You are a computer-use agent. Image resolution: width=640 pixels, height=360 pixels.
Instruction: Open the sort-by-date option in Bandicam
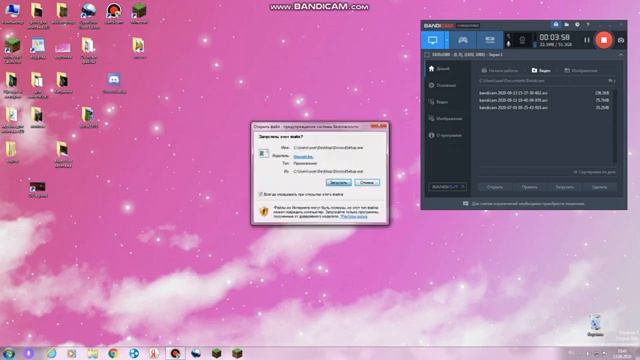(x=594, y=172)
